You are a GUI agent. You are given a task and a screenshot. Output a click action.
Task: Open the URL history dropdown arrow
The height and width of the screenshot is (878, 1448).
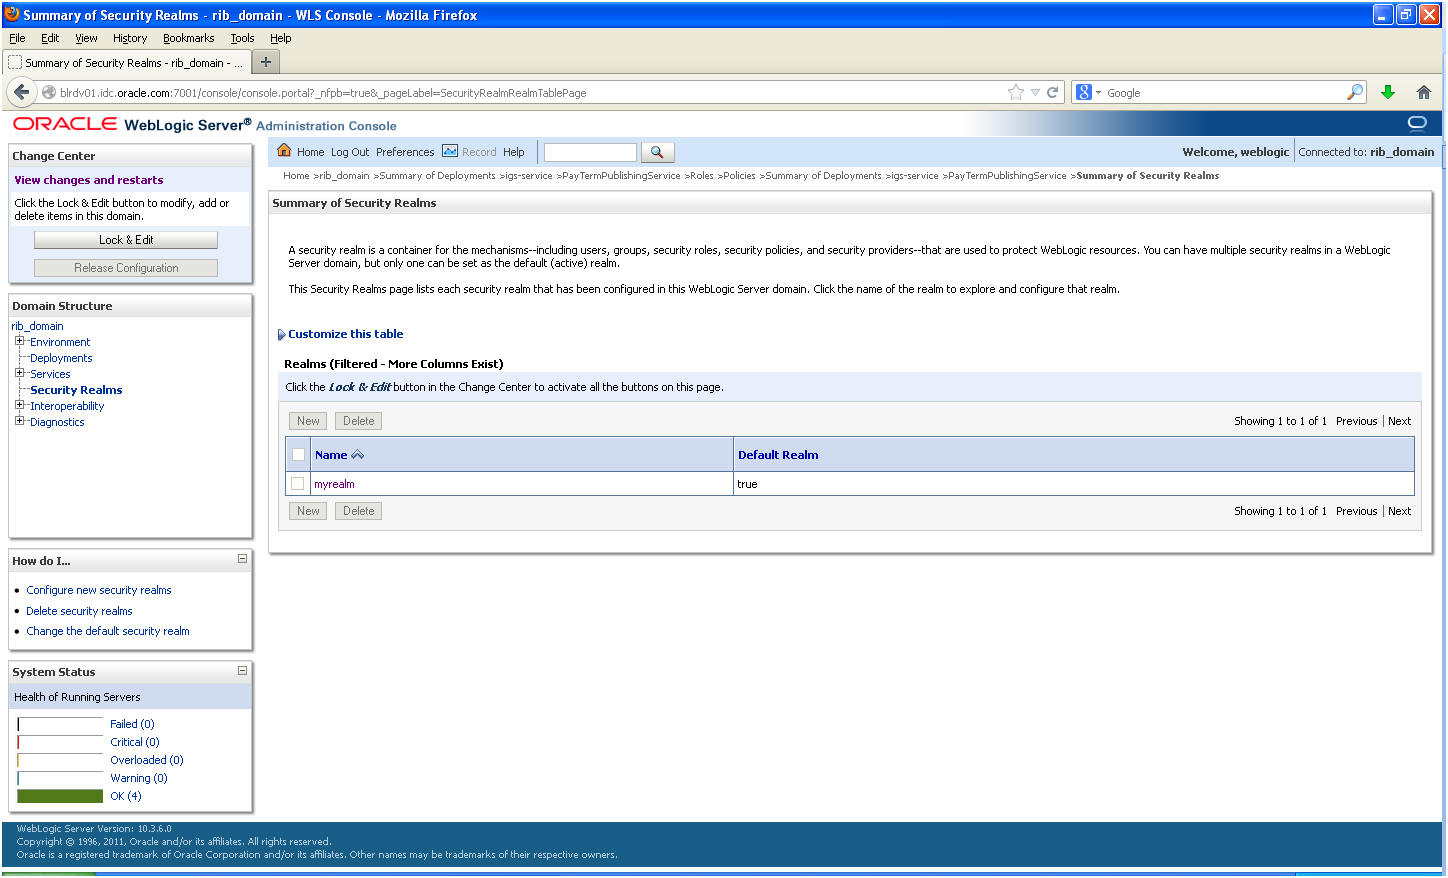pos(1035,92)
